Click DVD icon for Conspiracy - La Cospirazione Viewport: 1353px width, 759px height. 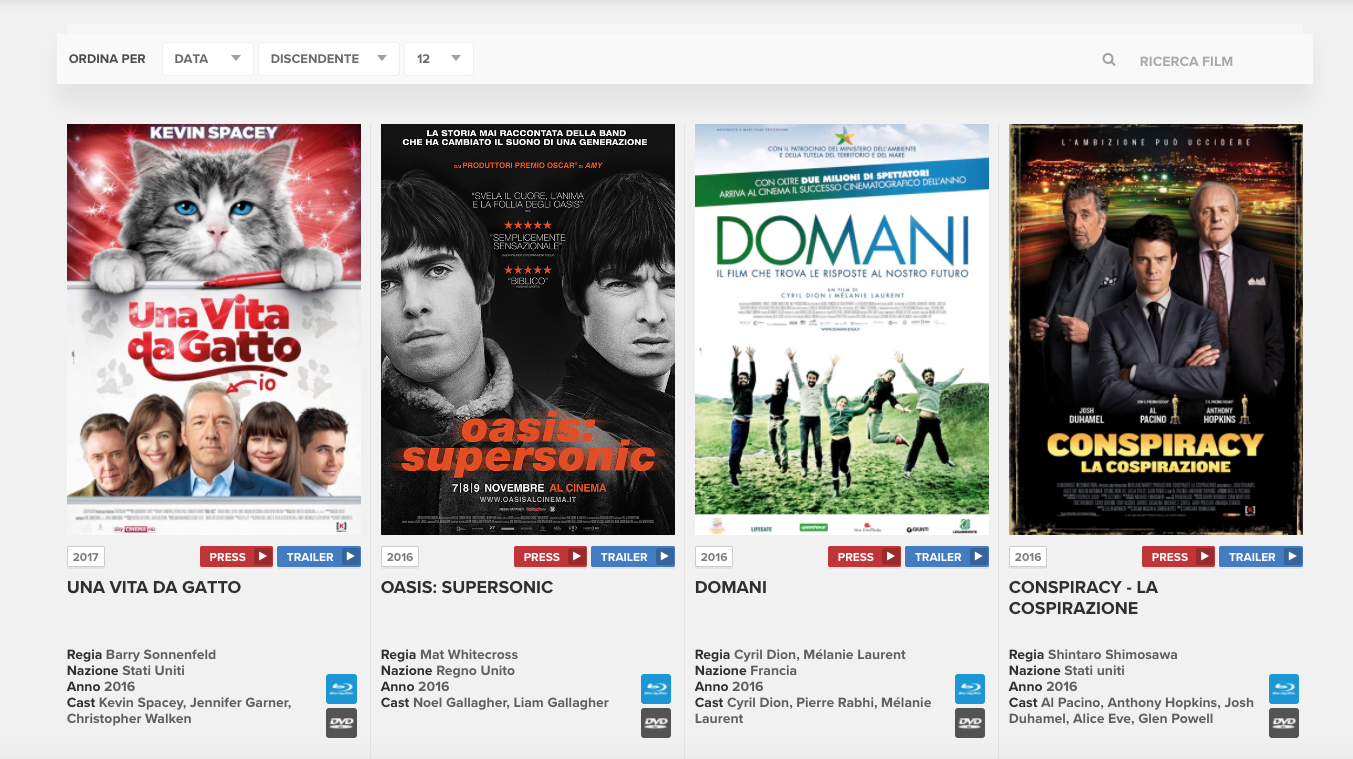pyautogui.click(x=1284, y=723)
